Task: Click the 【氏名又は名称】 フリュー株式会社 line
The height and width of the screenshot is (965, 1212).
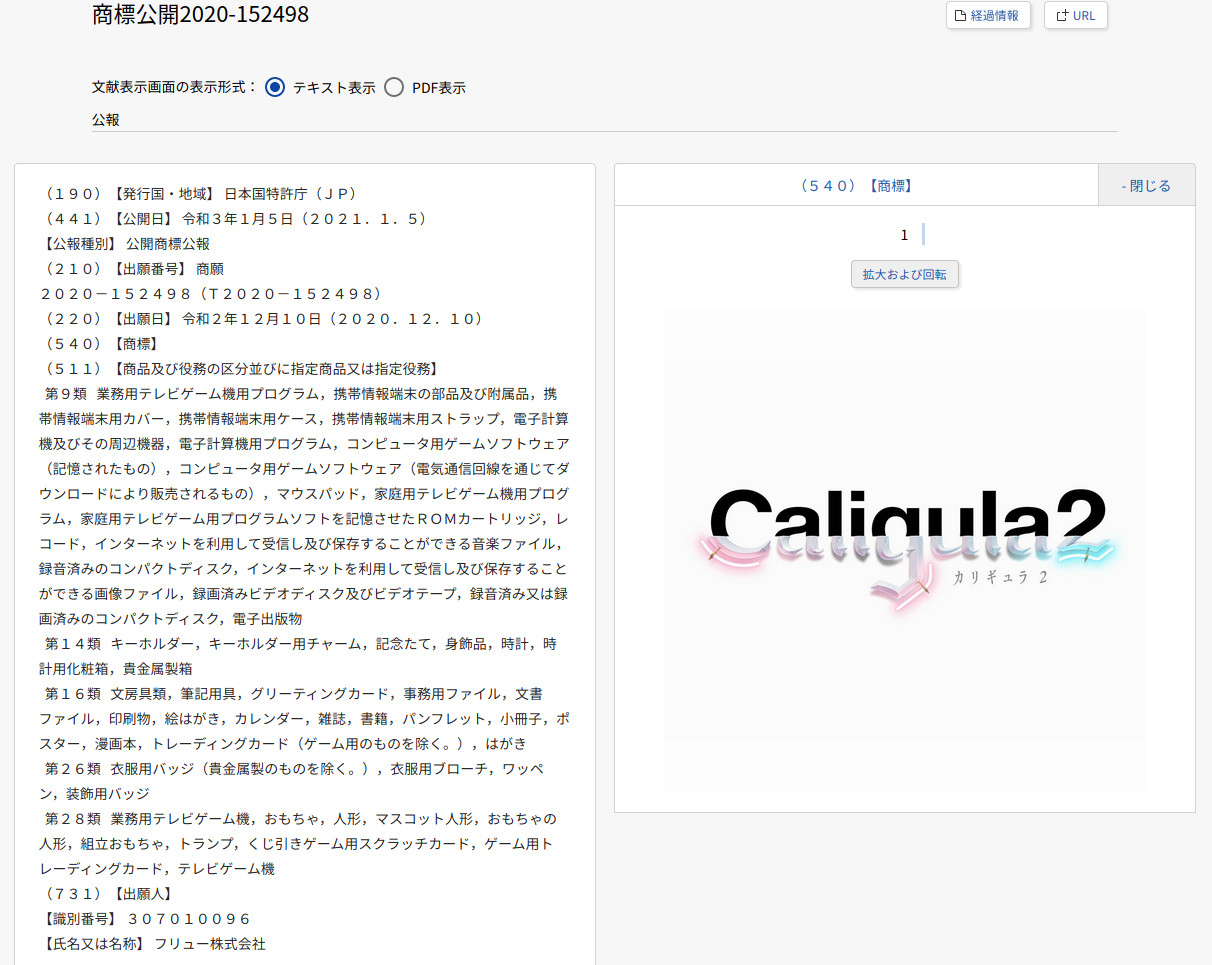Action: pos(152,944)
